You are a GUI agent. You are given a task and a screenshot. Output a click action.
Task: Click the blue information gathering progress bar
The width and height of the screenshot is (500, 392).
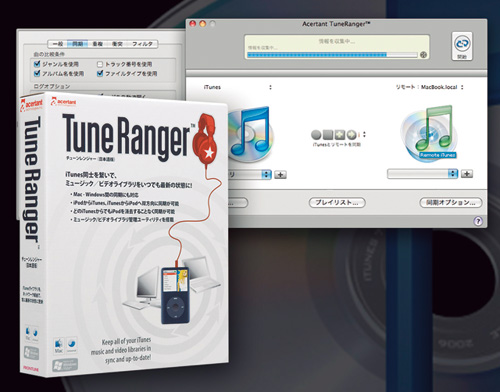pos(332,55)
